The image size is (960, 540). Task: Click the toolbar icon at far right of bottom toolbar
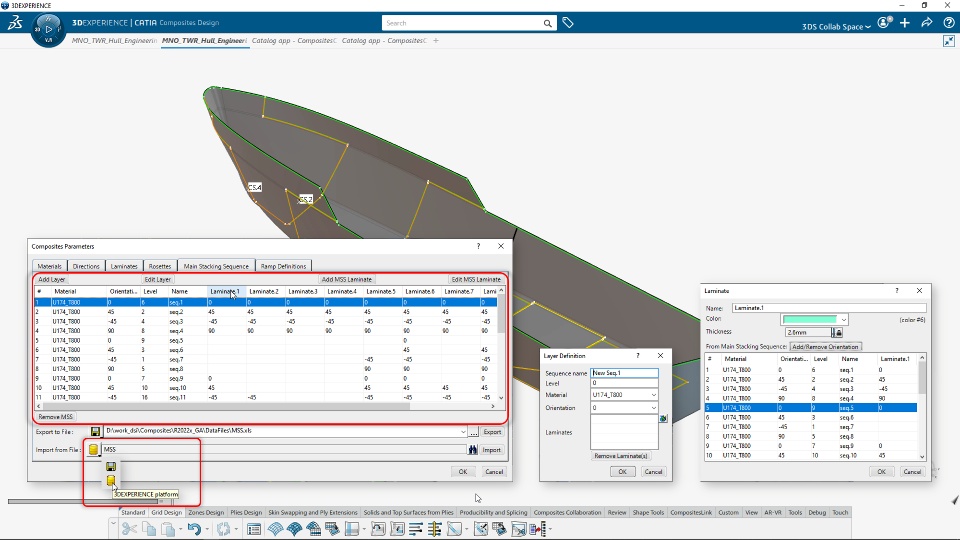tap(538, 528)
